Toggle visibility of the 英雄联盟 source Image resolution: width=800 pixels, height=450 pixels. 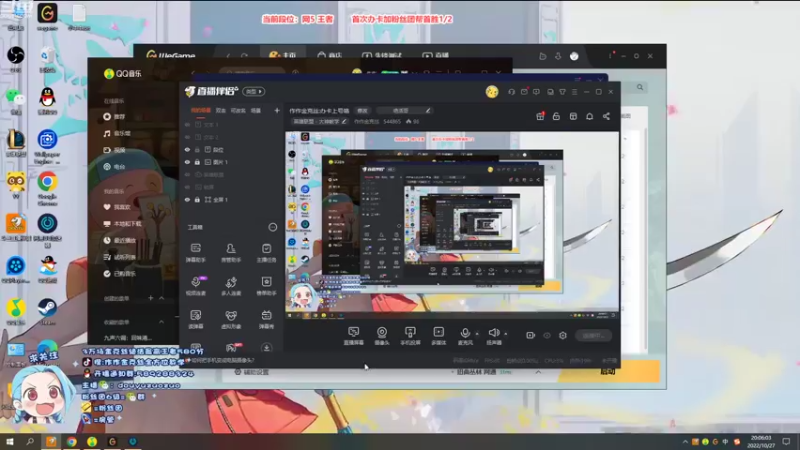(187, 174)
